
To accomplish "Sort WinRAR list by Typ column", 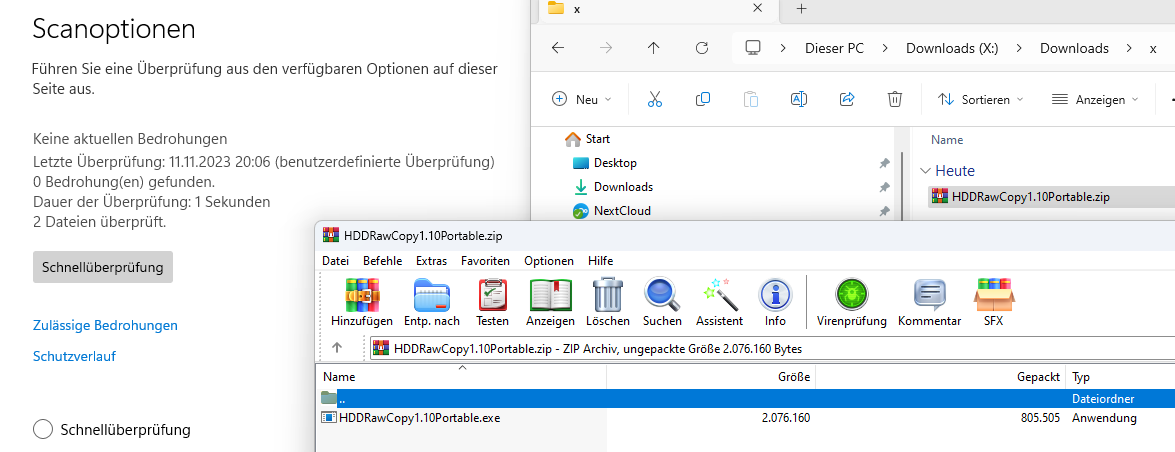I will (x=1120, y=377).
